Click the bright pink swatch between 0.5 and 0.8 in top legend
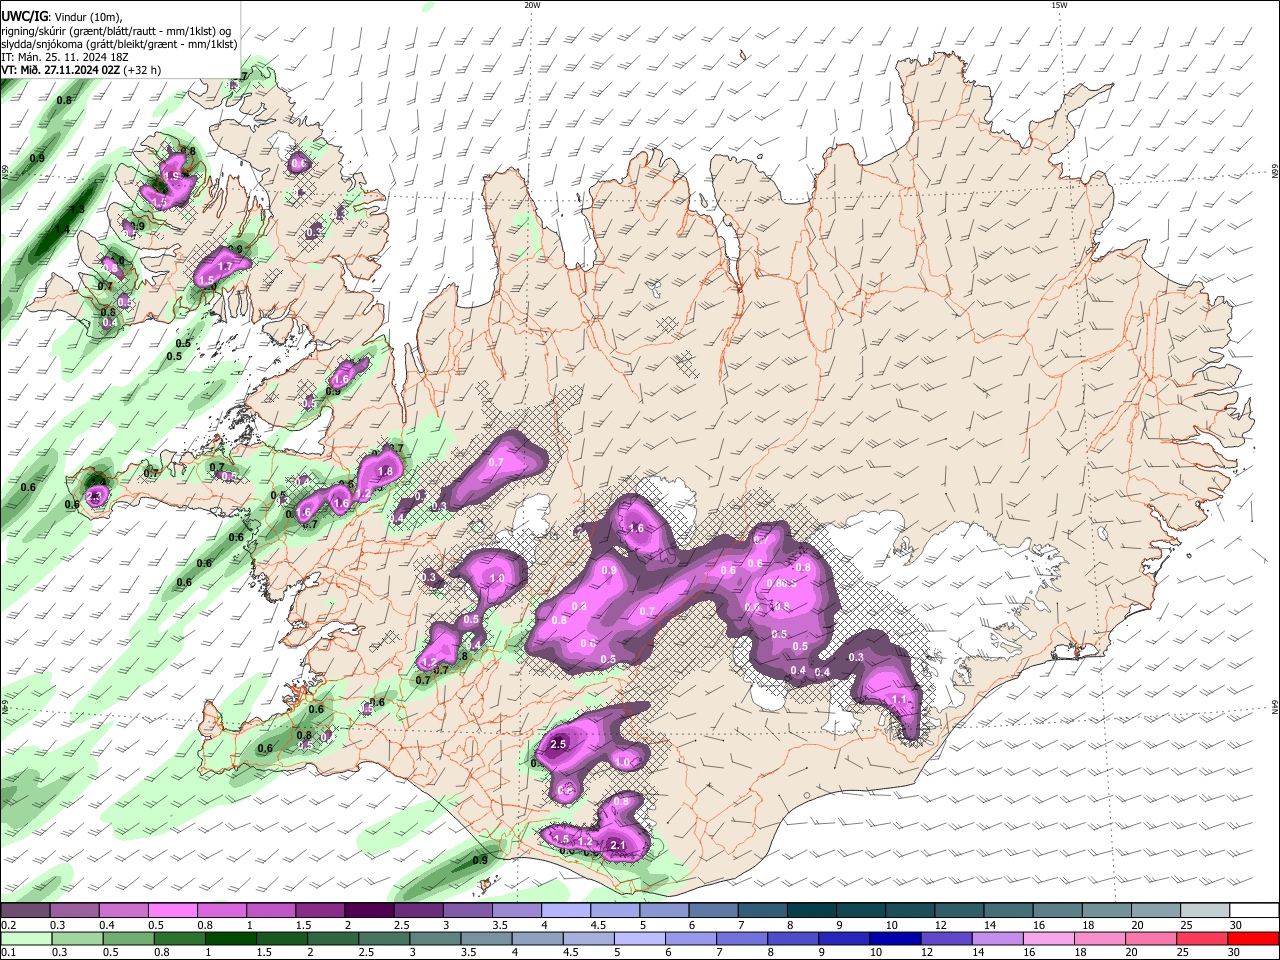 coord(172,911)
